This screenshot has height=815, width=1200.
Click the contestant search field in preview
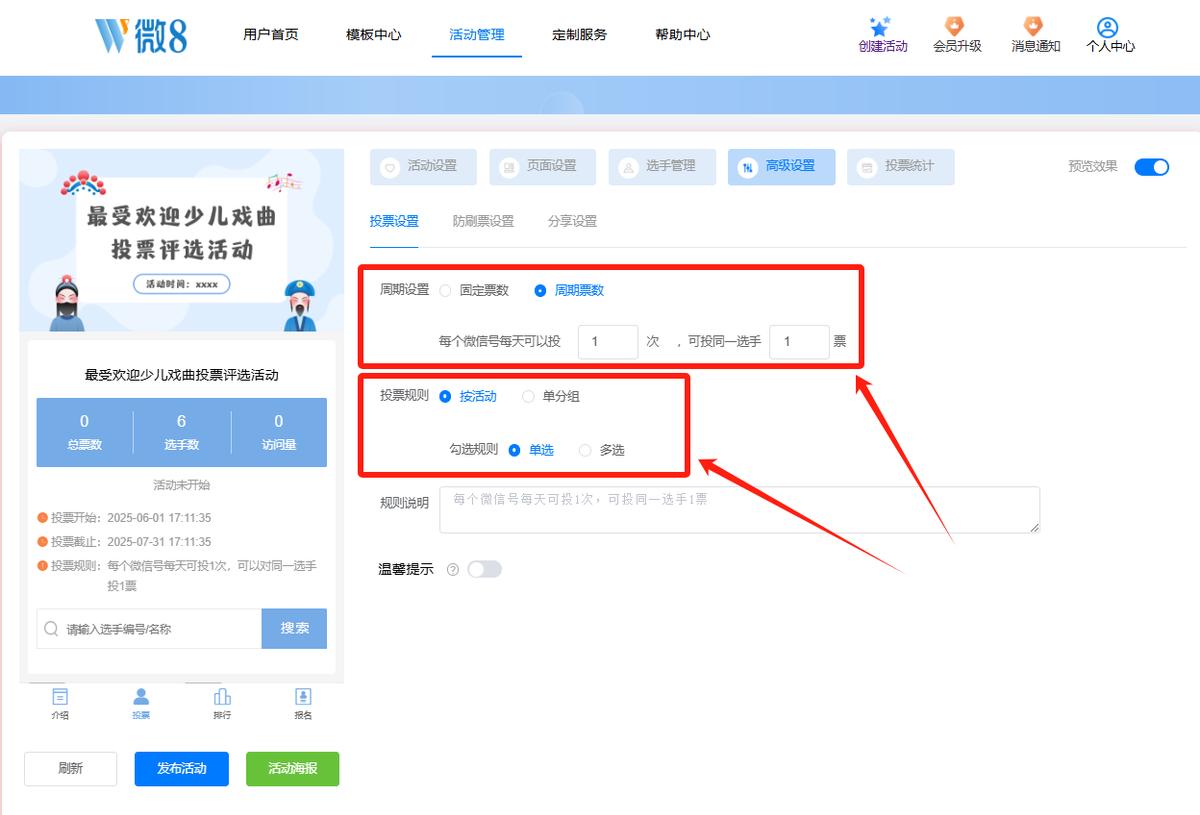click(x=150, y=629)
